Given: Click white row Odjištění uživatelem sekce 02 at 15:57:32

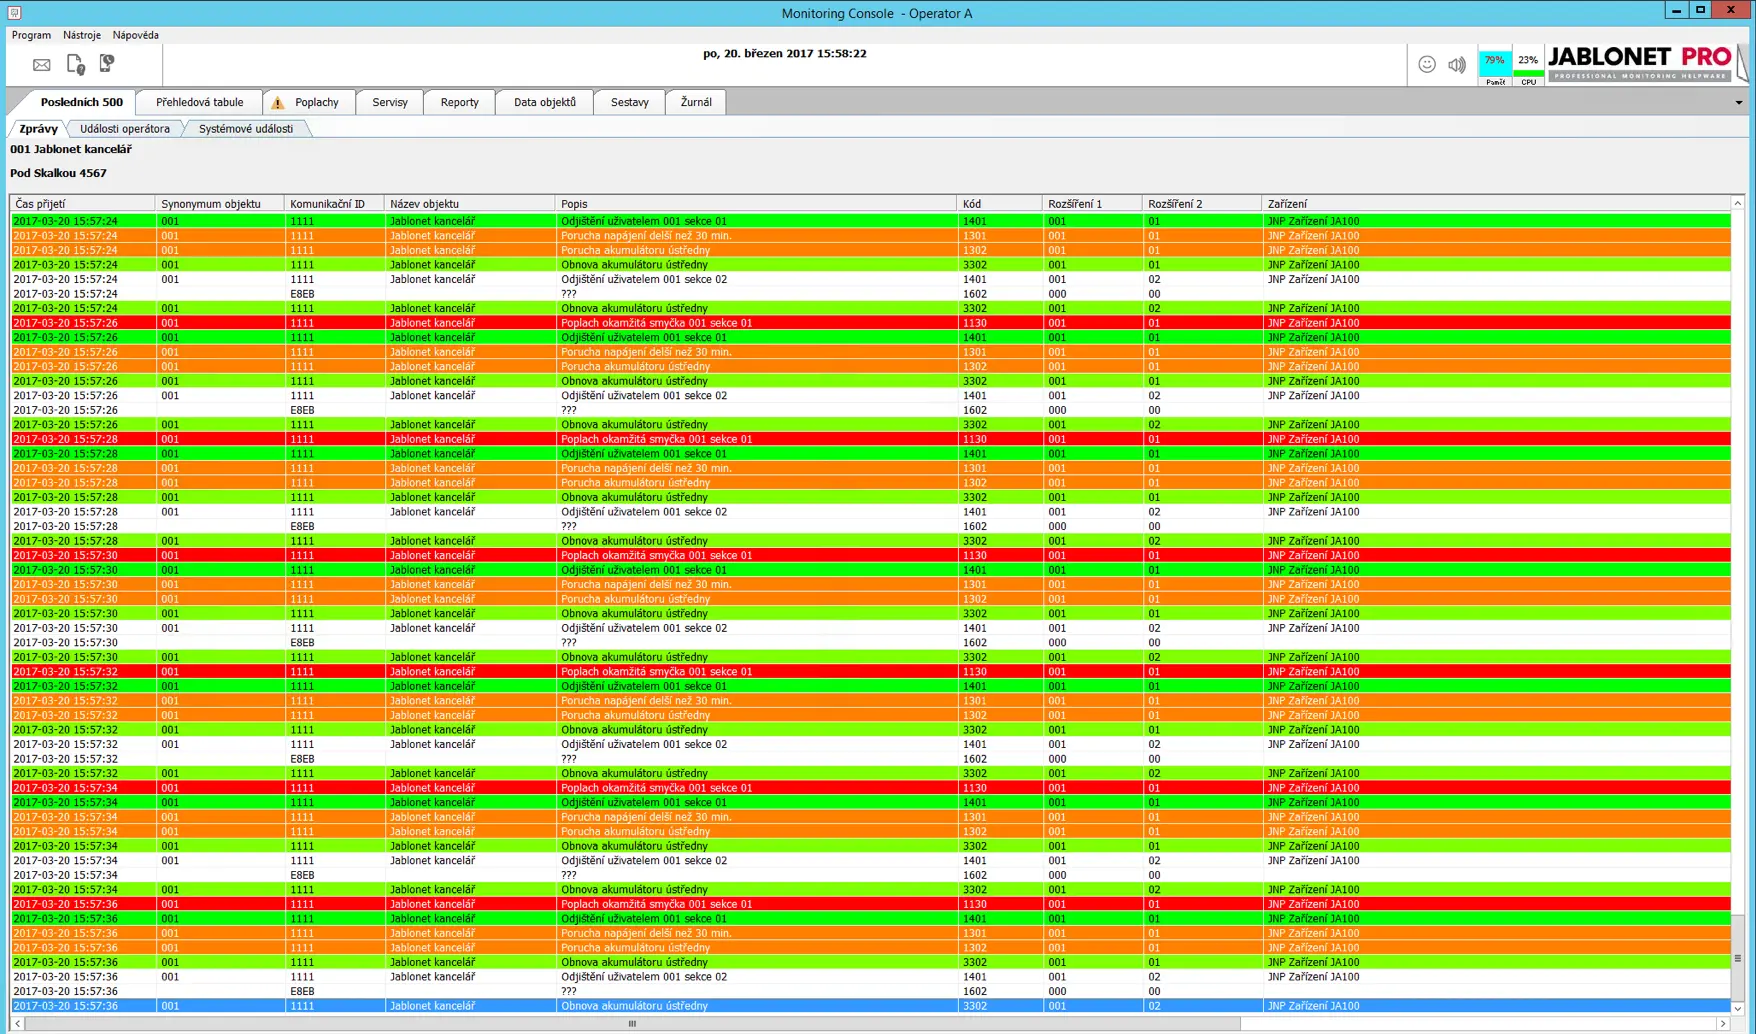Looking at the screenshot, I should point(870,744).
